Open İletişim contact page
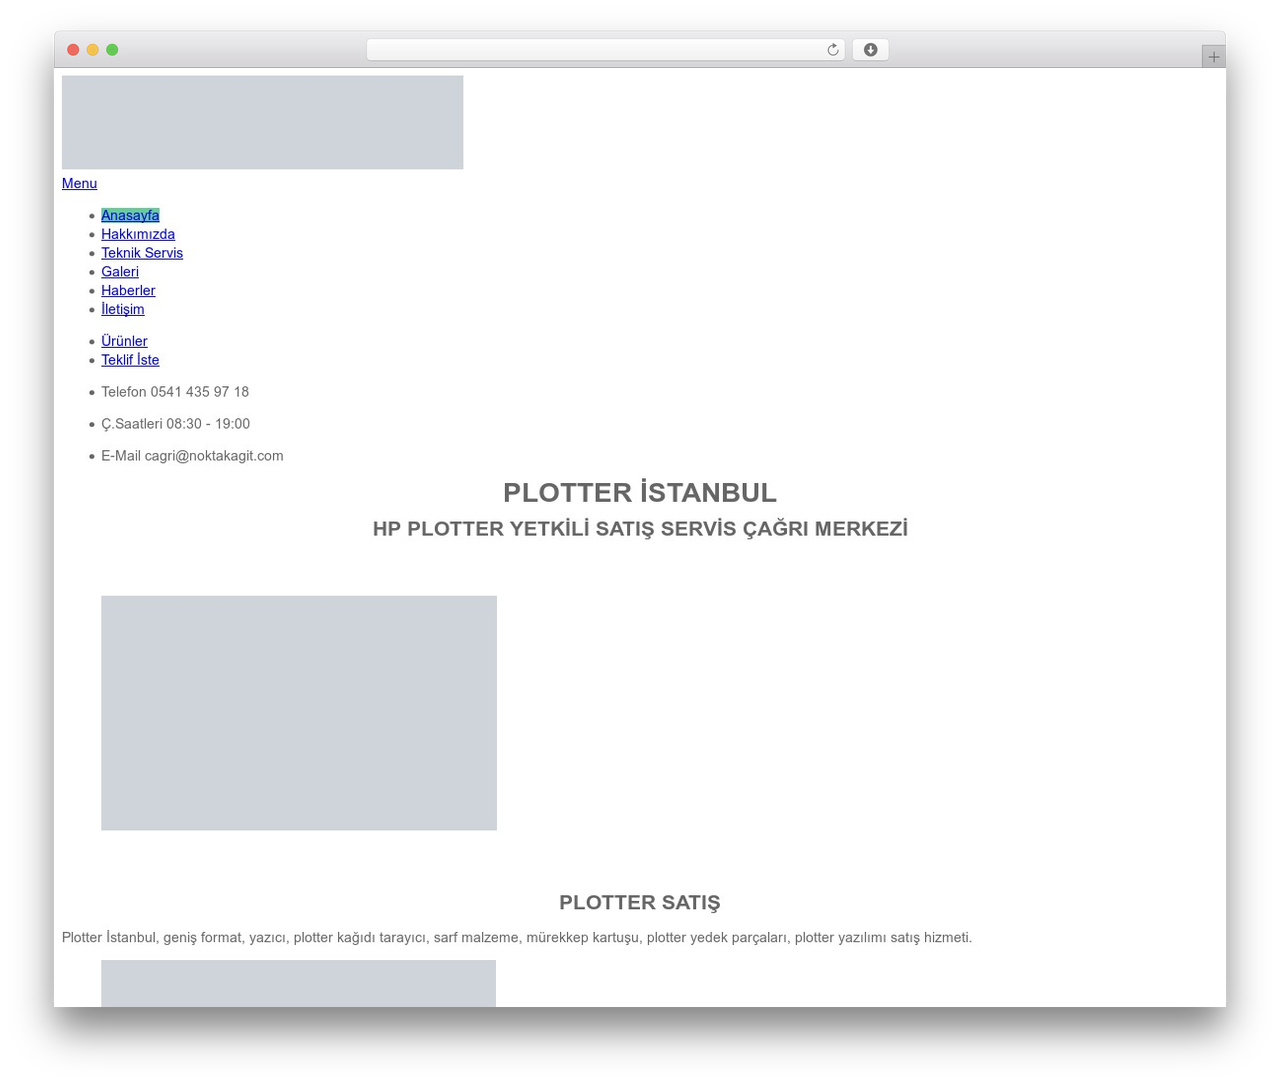This screenshot has width=1280, height=1084. click(122, 310)
